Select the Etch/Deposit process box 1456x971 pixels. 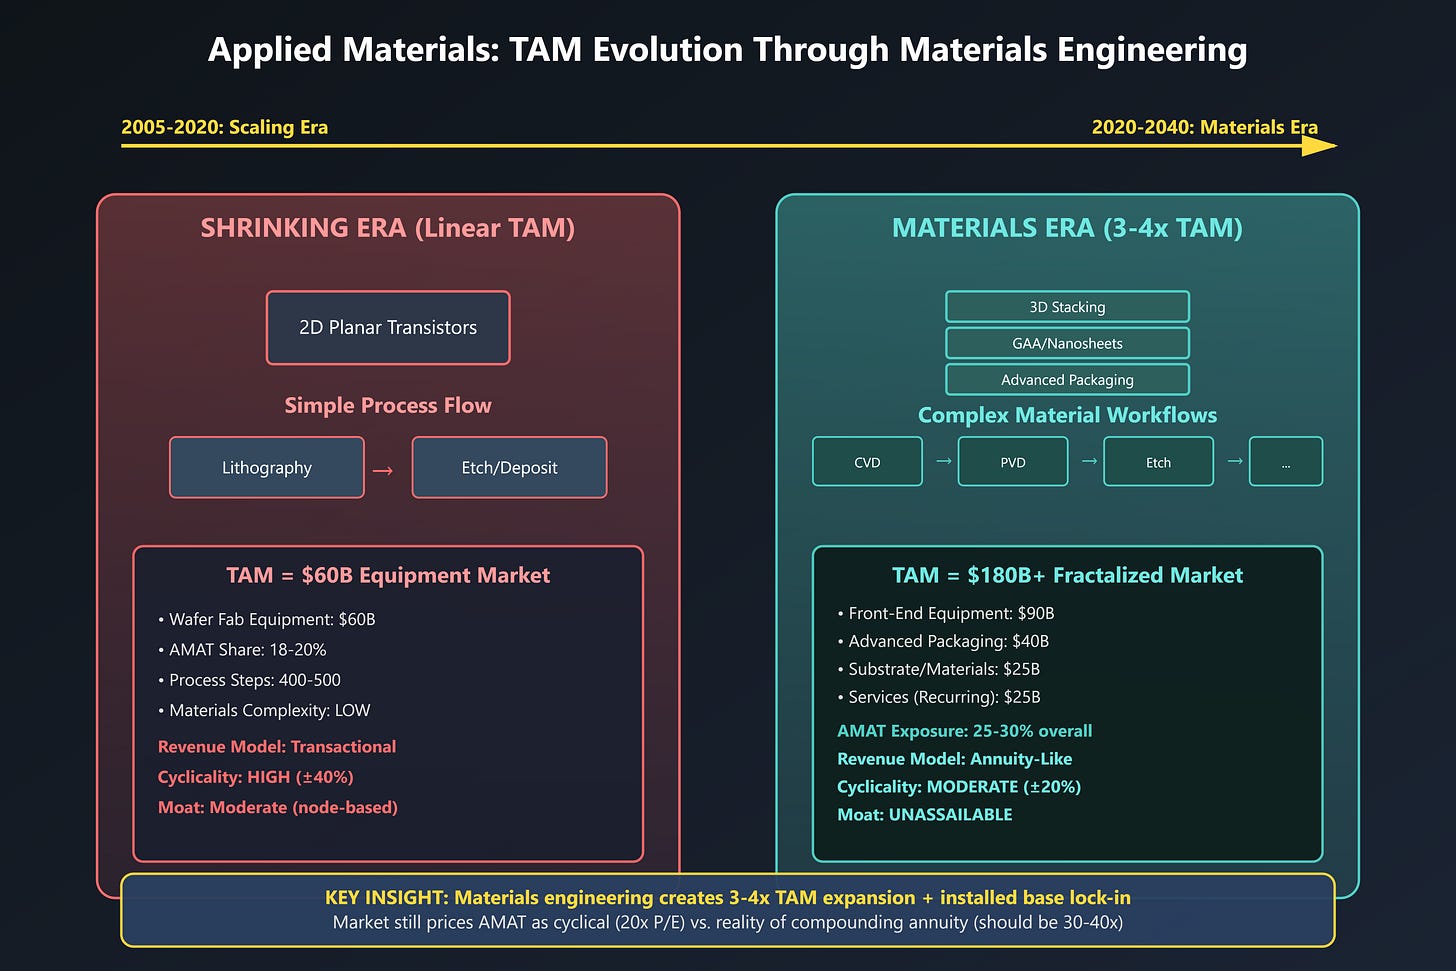pos(509,467)
